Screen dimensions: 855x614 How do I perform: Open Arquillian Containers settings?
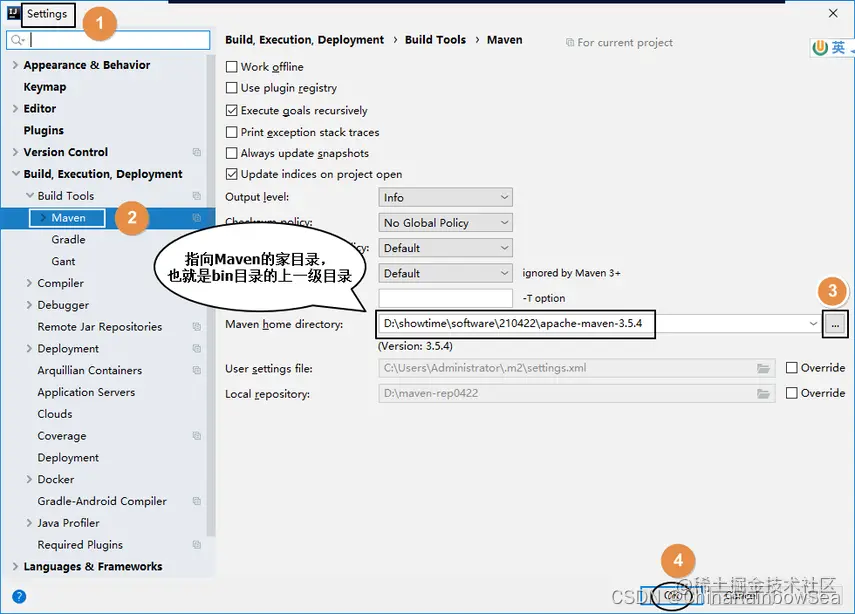[89, 370]
